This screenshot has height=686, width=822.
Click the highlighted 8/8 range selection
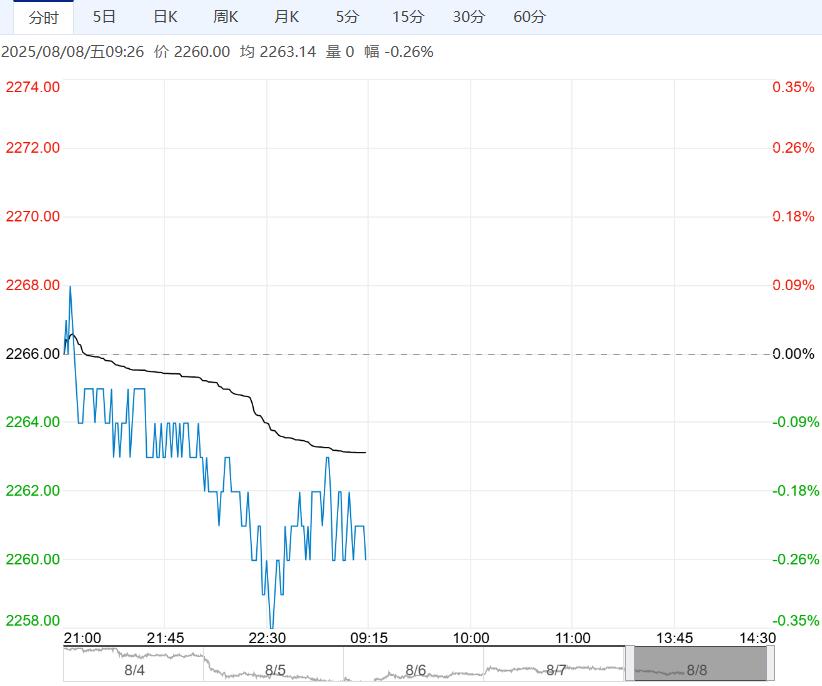click(700, 664)
